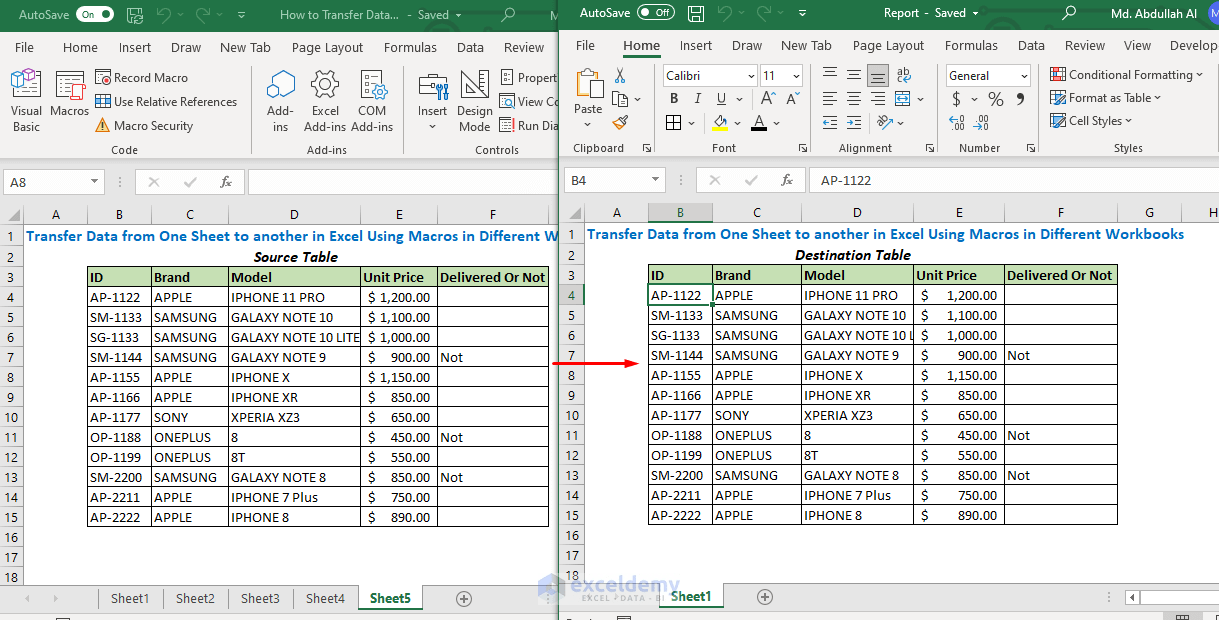The width and height of the screenshot is (1219, 620).
Task: Open the Add-ins store button
Action: tap(280, 101)
